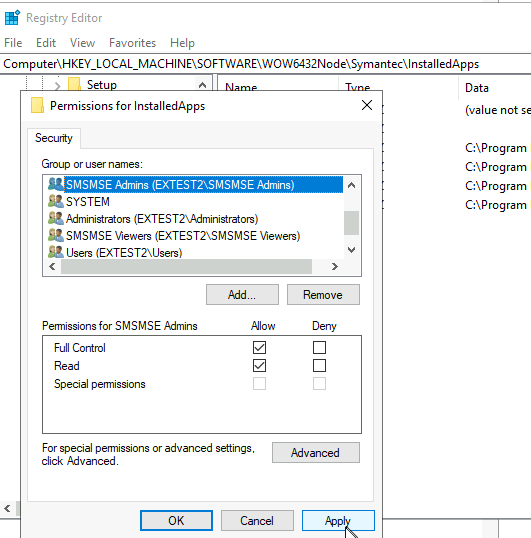Screen dimensions: 531x538
Task: Click the Setup folder icon
Action: click(74, 84)
